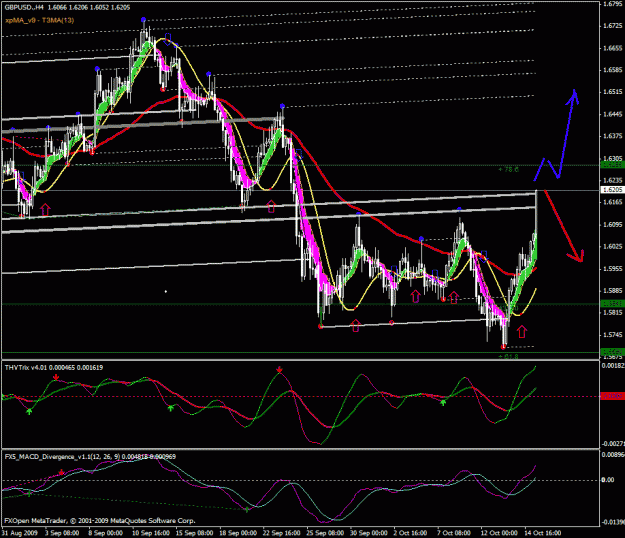
Task: Click the 1.5955 price axis label
Action: click(x=613, y=269)
